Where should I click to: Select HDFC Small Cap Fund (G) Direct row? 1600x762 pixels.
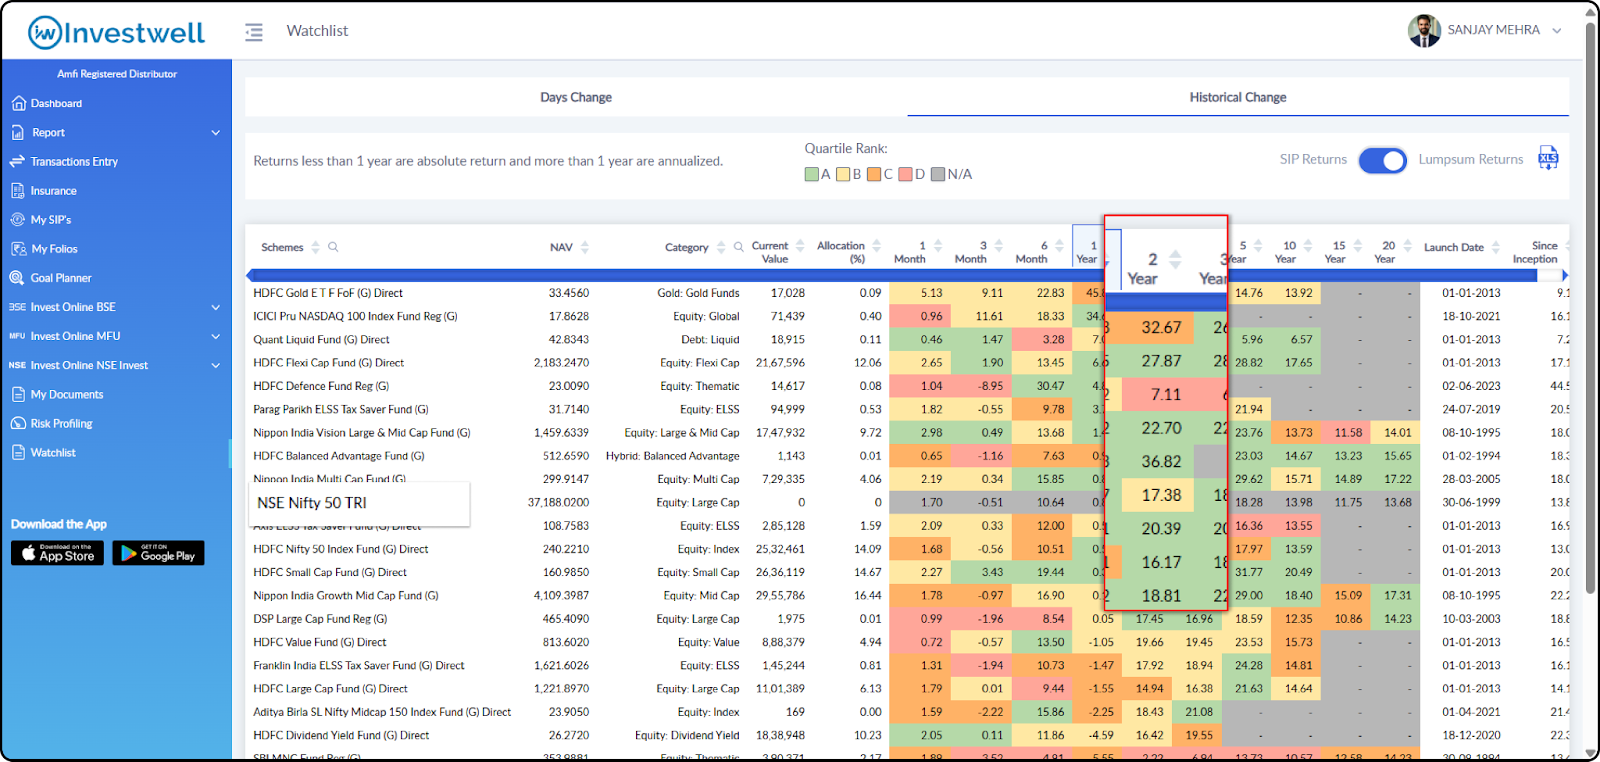click(908, 572)
